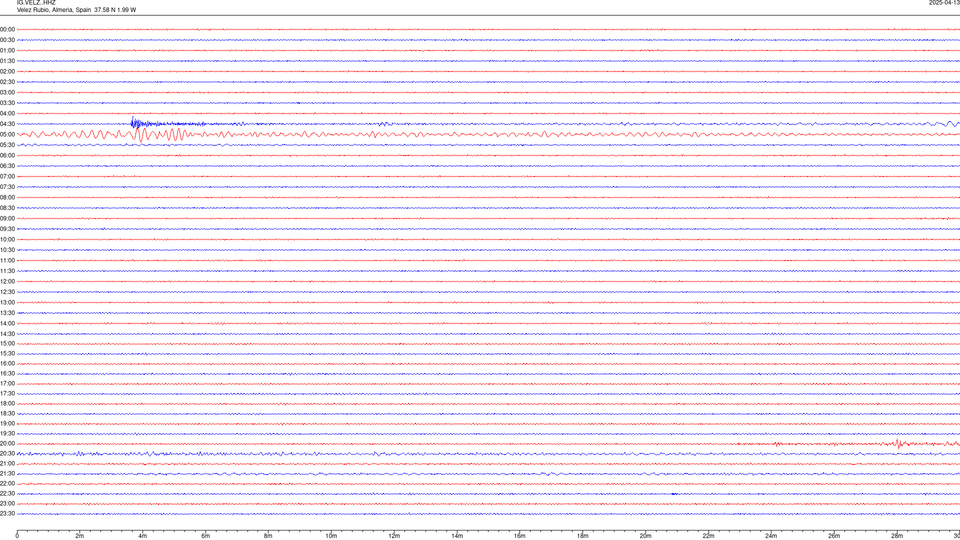Select the 07:00 time row label
The image size is (960, 540).
7,177
